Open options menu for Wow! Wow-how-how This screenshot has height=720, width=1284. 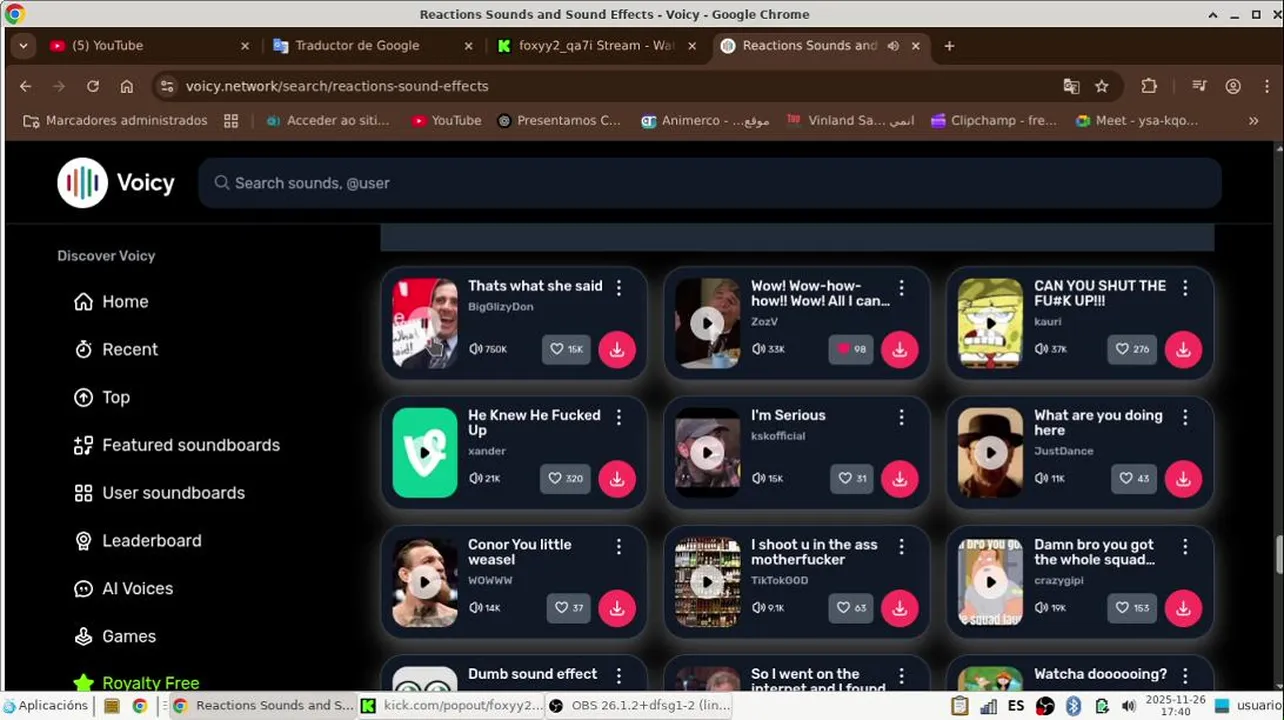pos(902,288)
